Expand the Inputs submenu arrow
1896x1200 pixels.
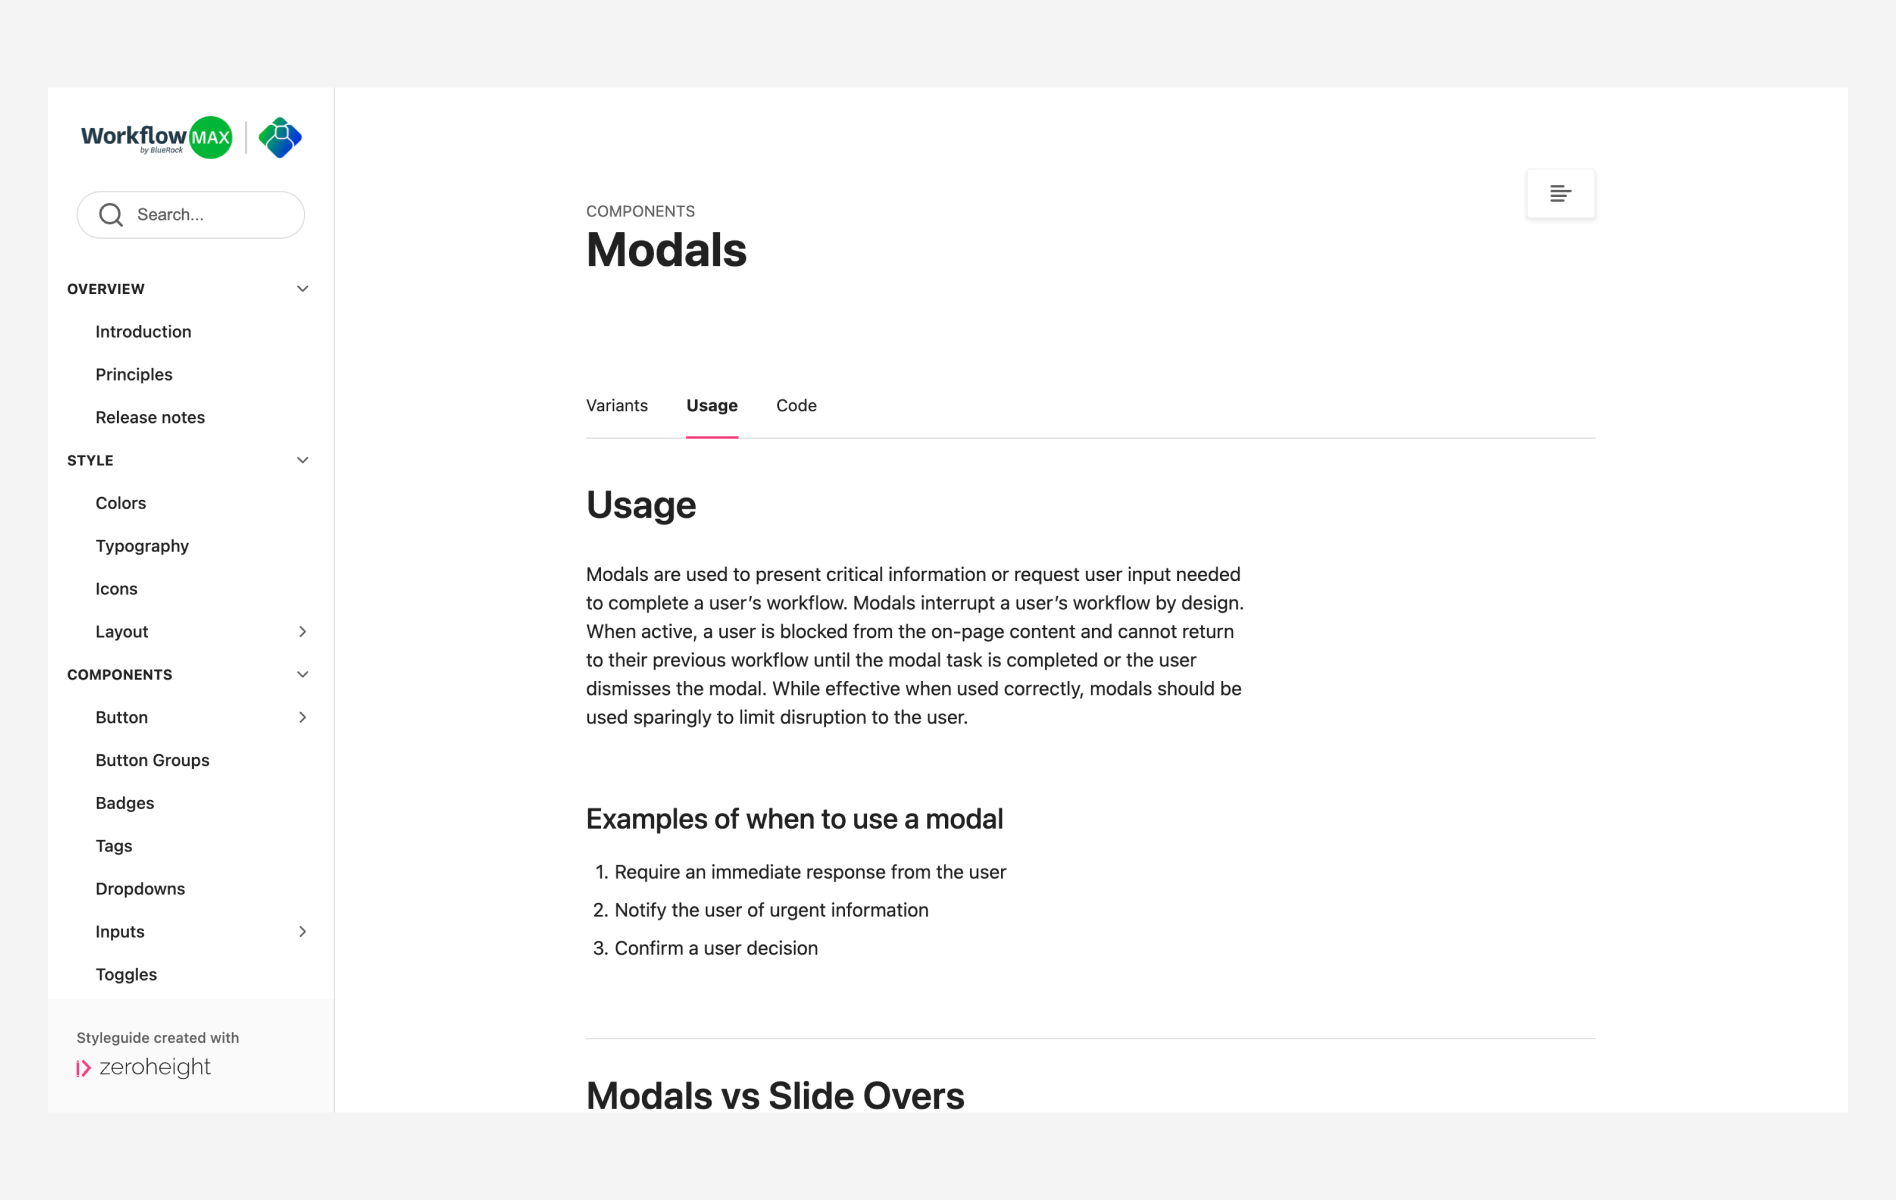[x=302, y=931]
